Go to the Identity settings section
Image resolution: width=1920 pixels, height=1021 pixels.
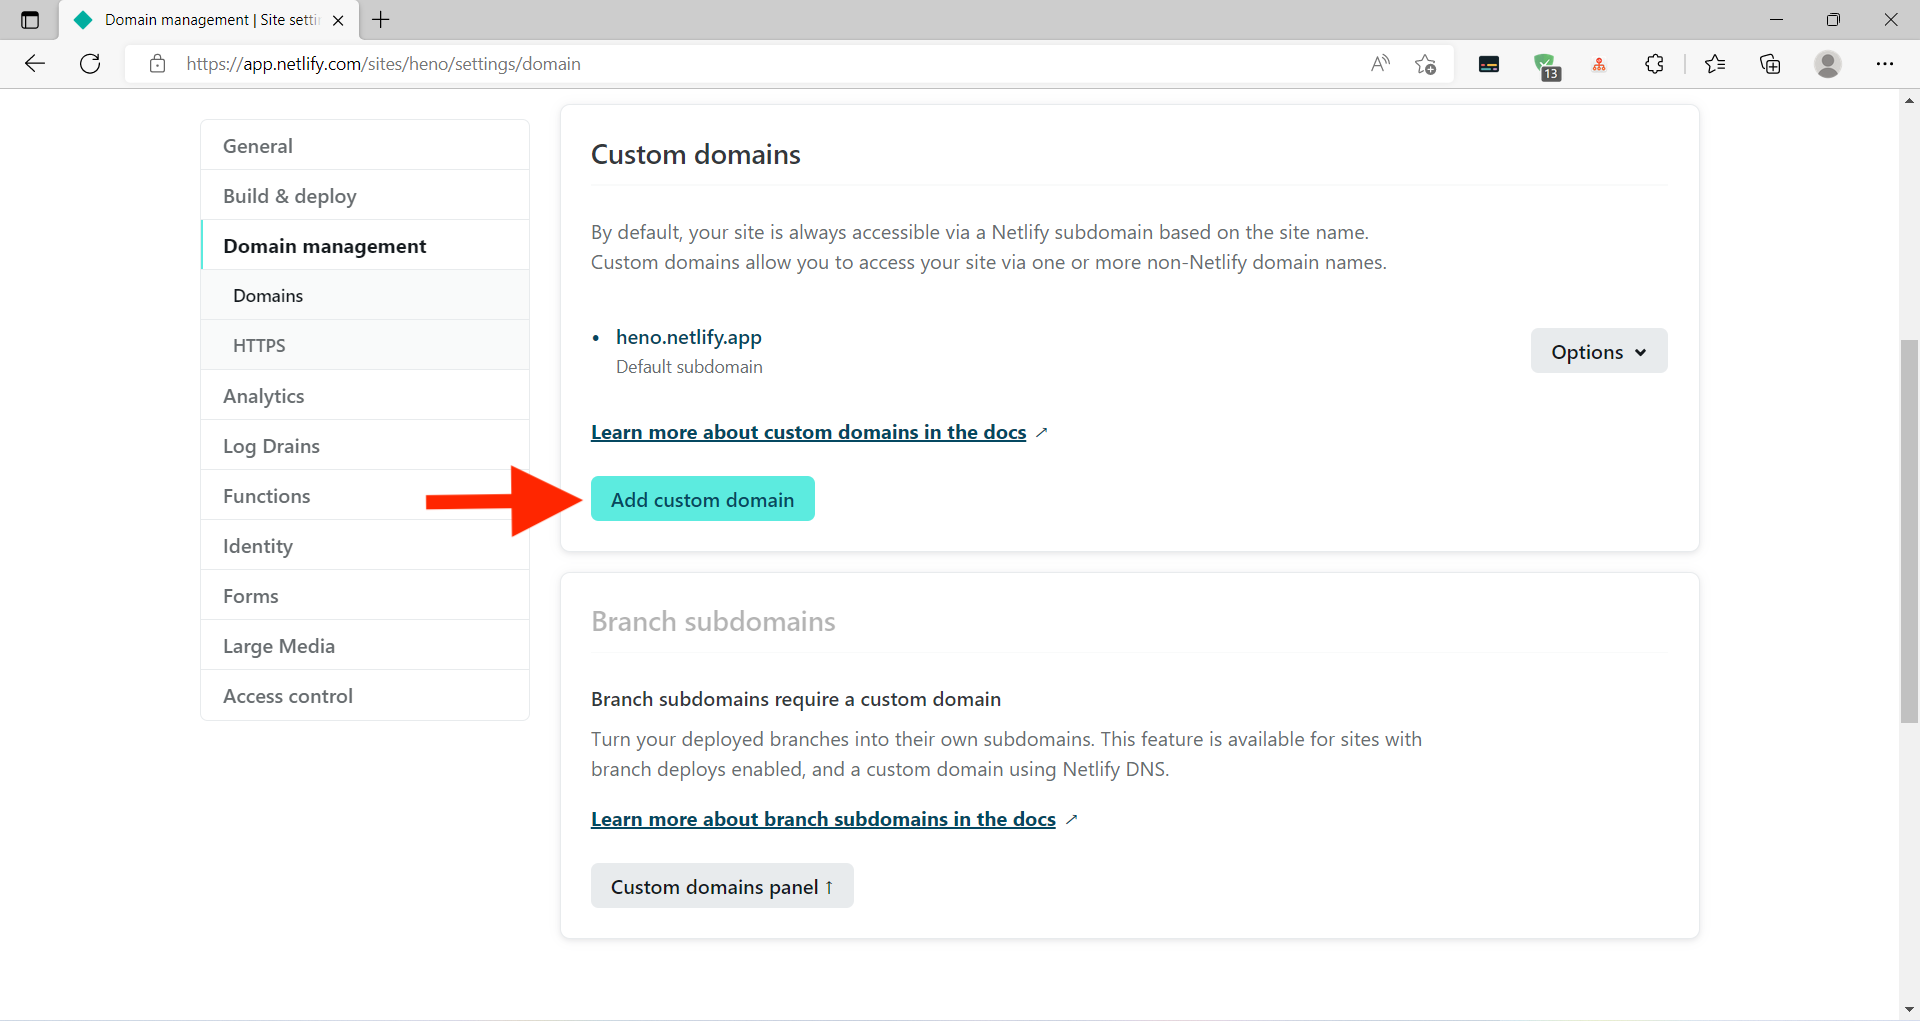click(x=257, y=545)
